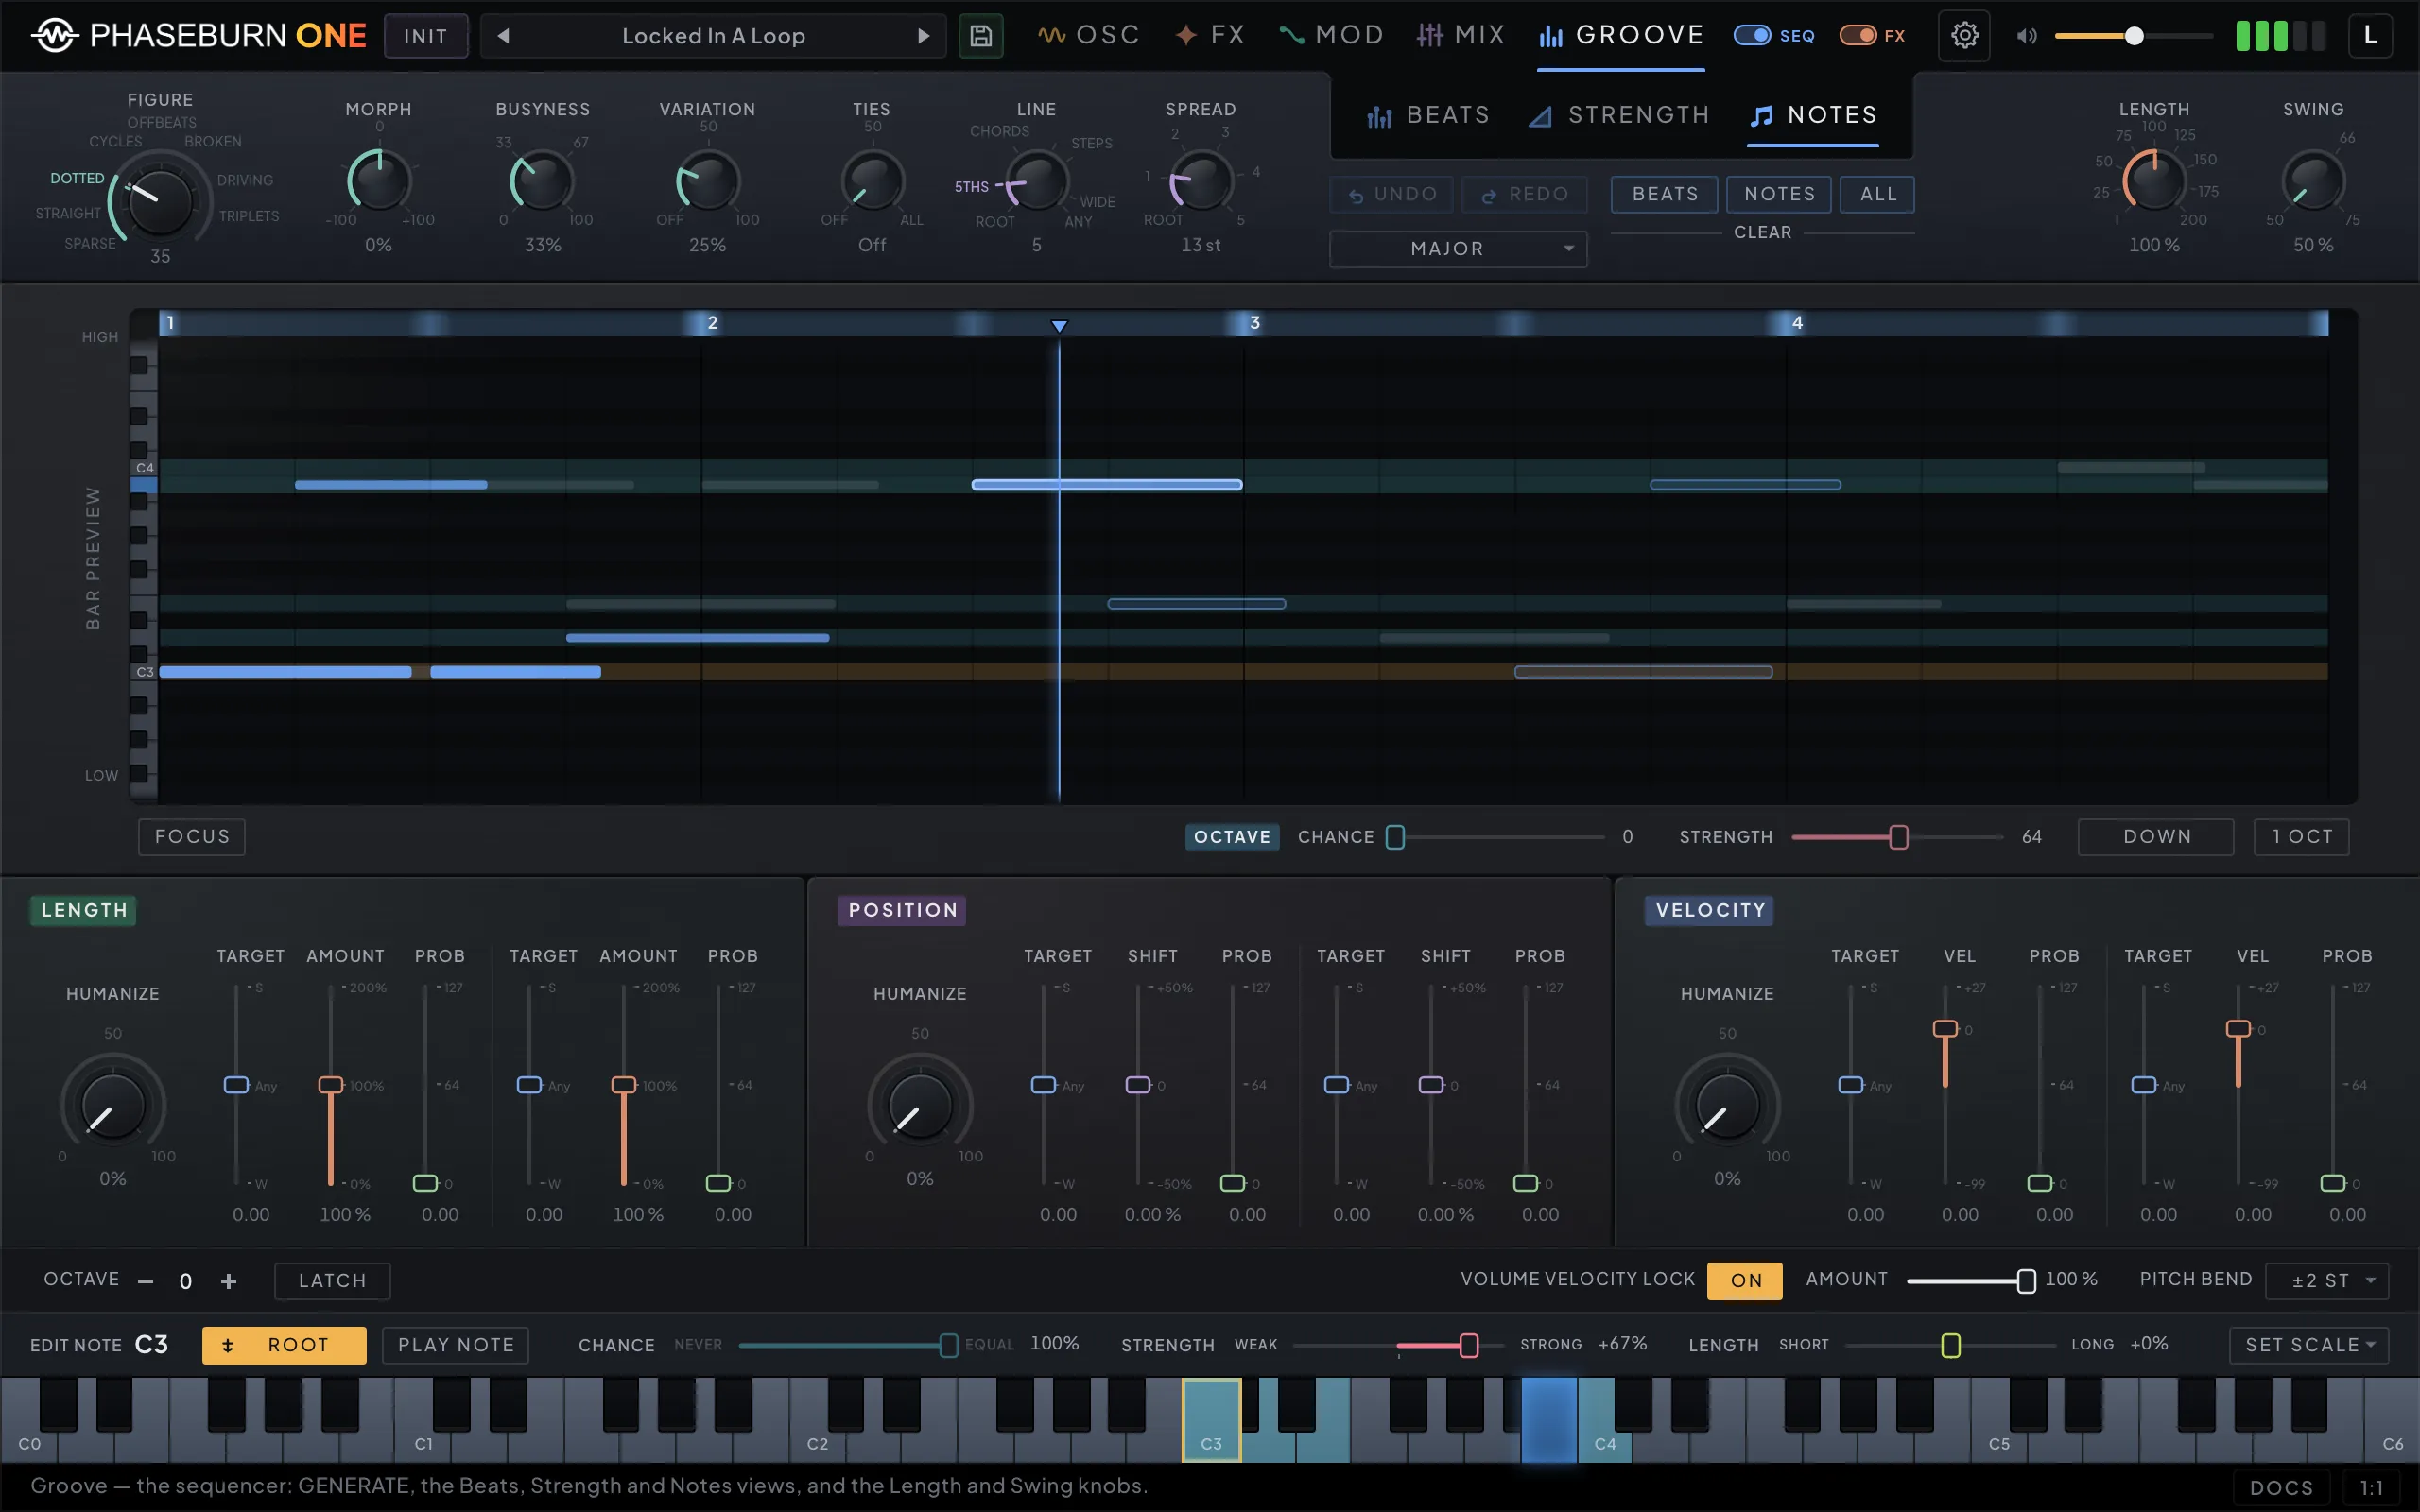Open the MIX tab

click(x=1461, y=36)
